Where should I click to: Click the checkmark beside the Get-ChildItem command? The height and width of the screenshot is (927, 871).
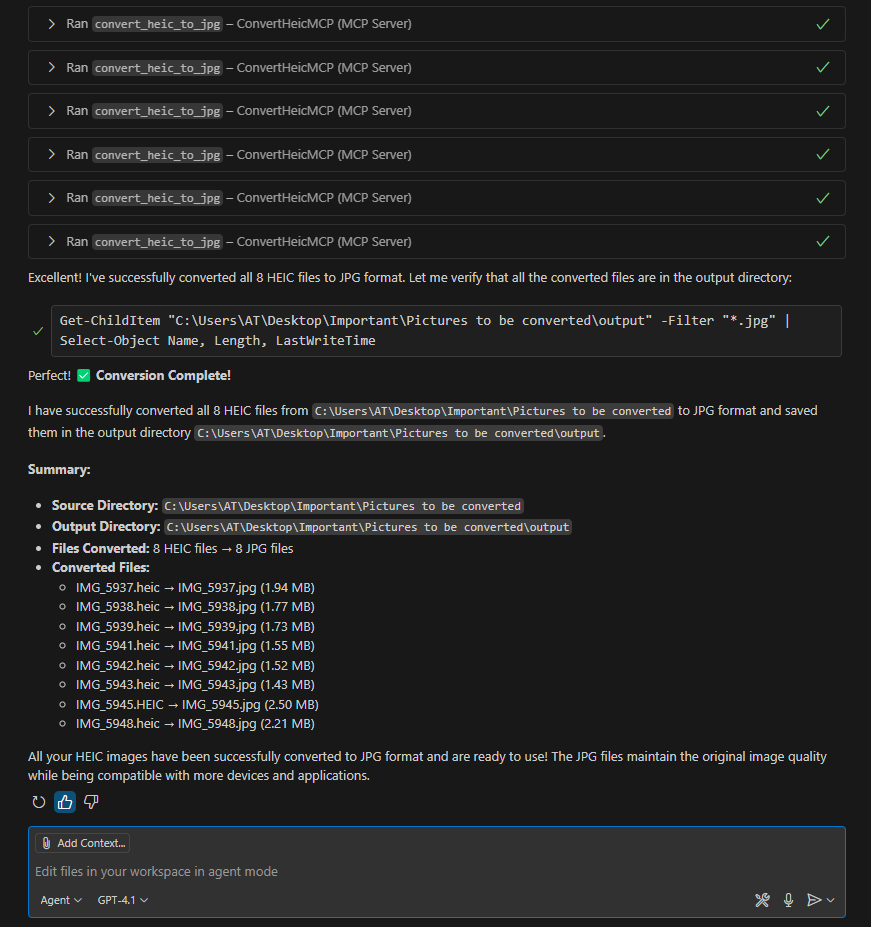point(38,331)
